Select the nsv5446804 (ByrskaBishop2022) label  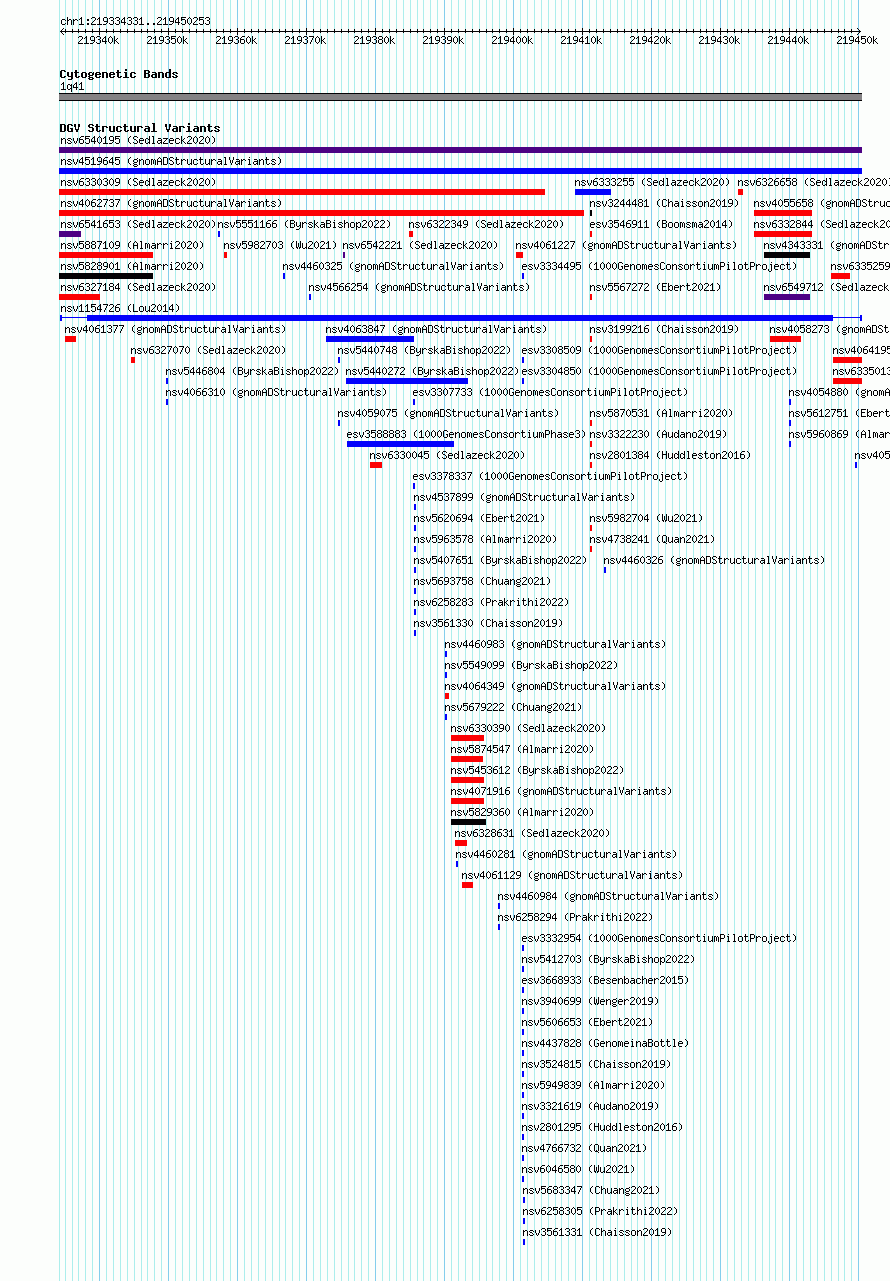(x=252, y=371)
